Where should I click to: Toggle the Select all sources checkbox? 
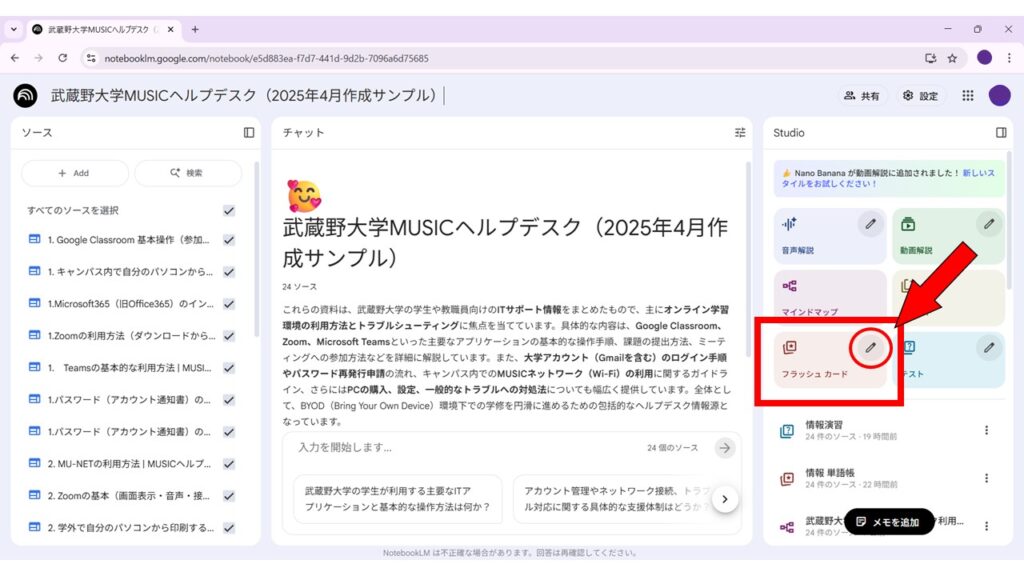pyautogui.click(x=229, y=211)
